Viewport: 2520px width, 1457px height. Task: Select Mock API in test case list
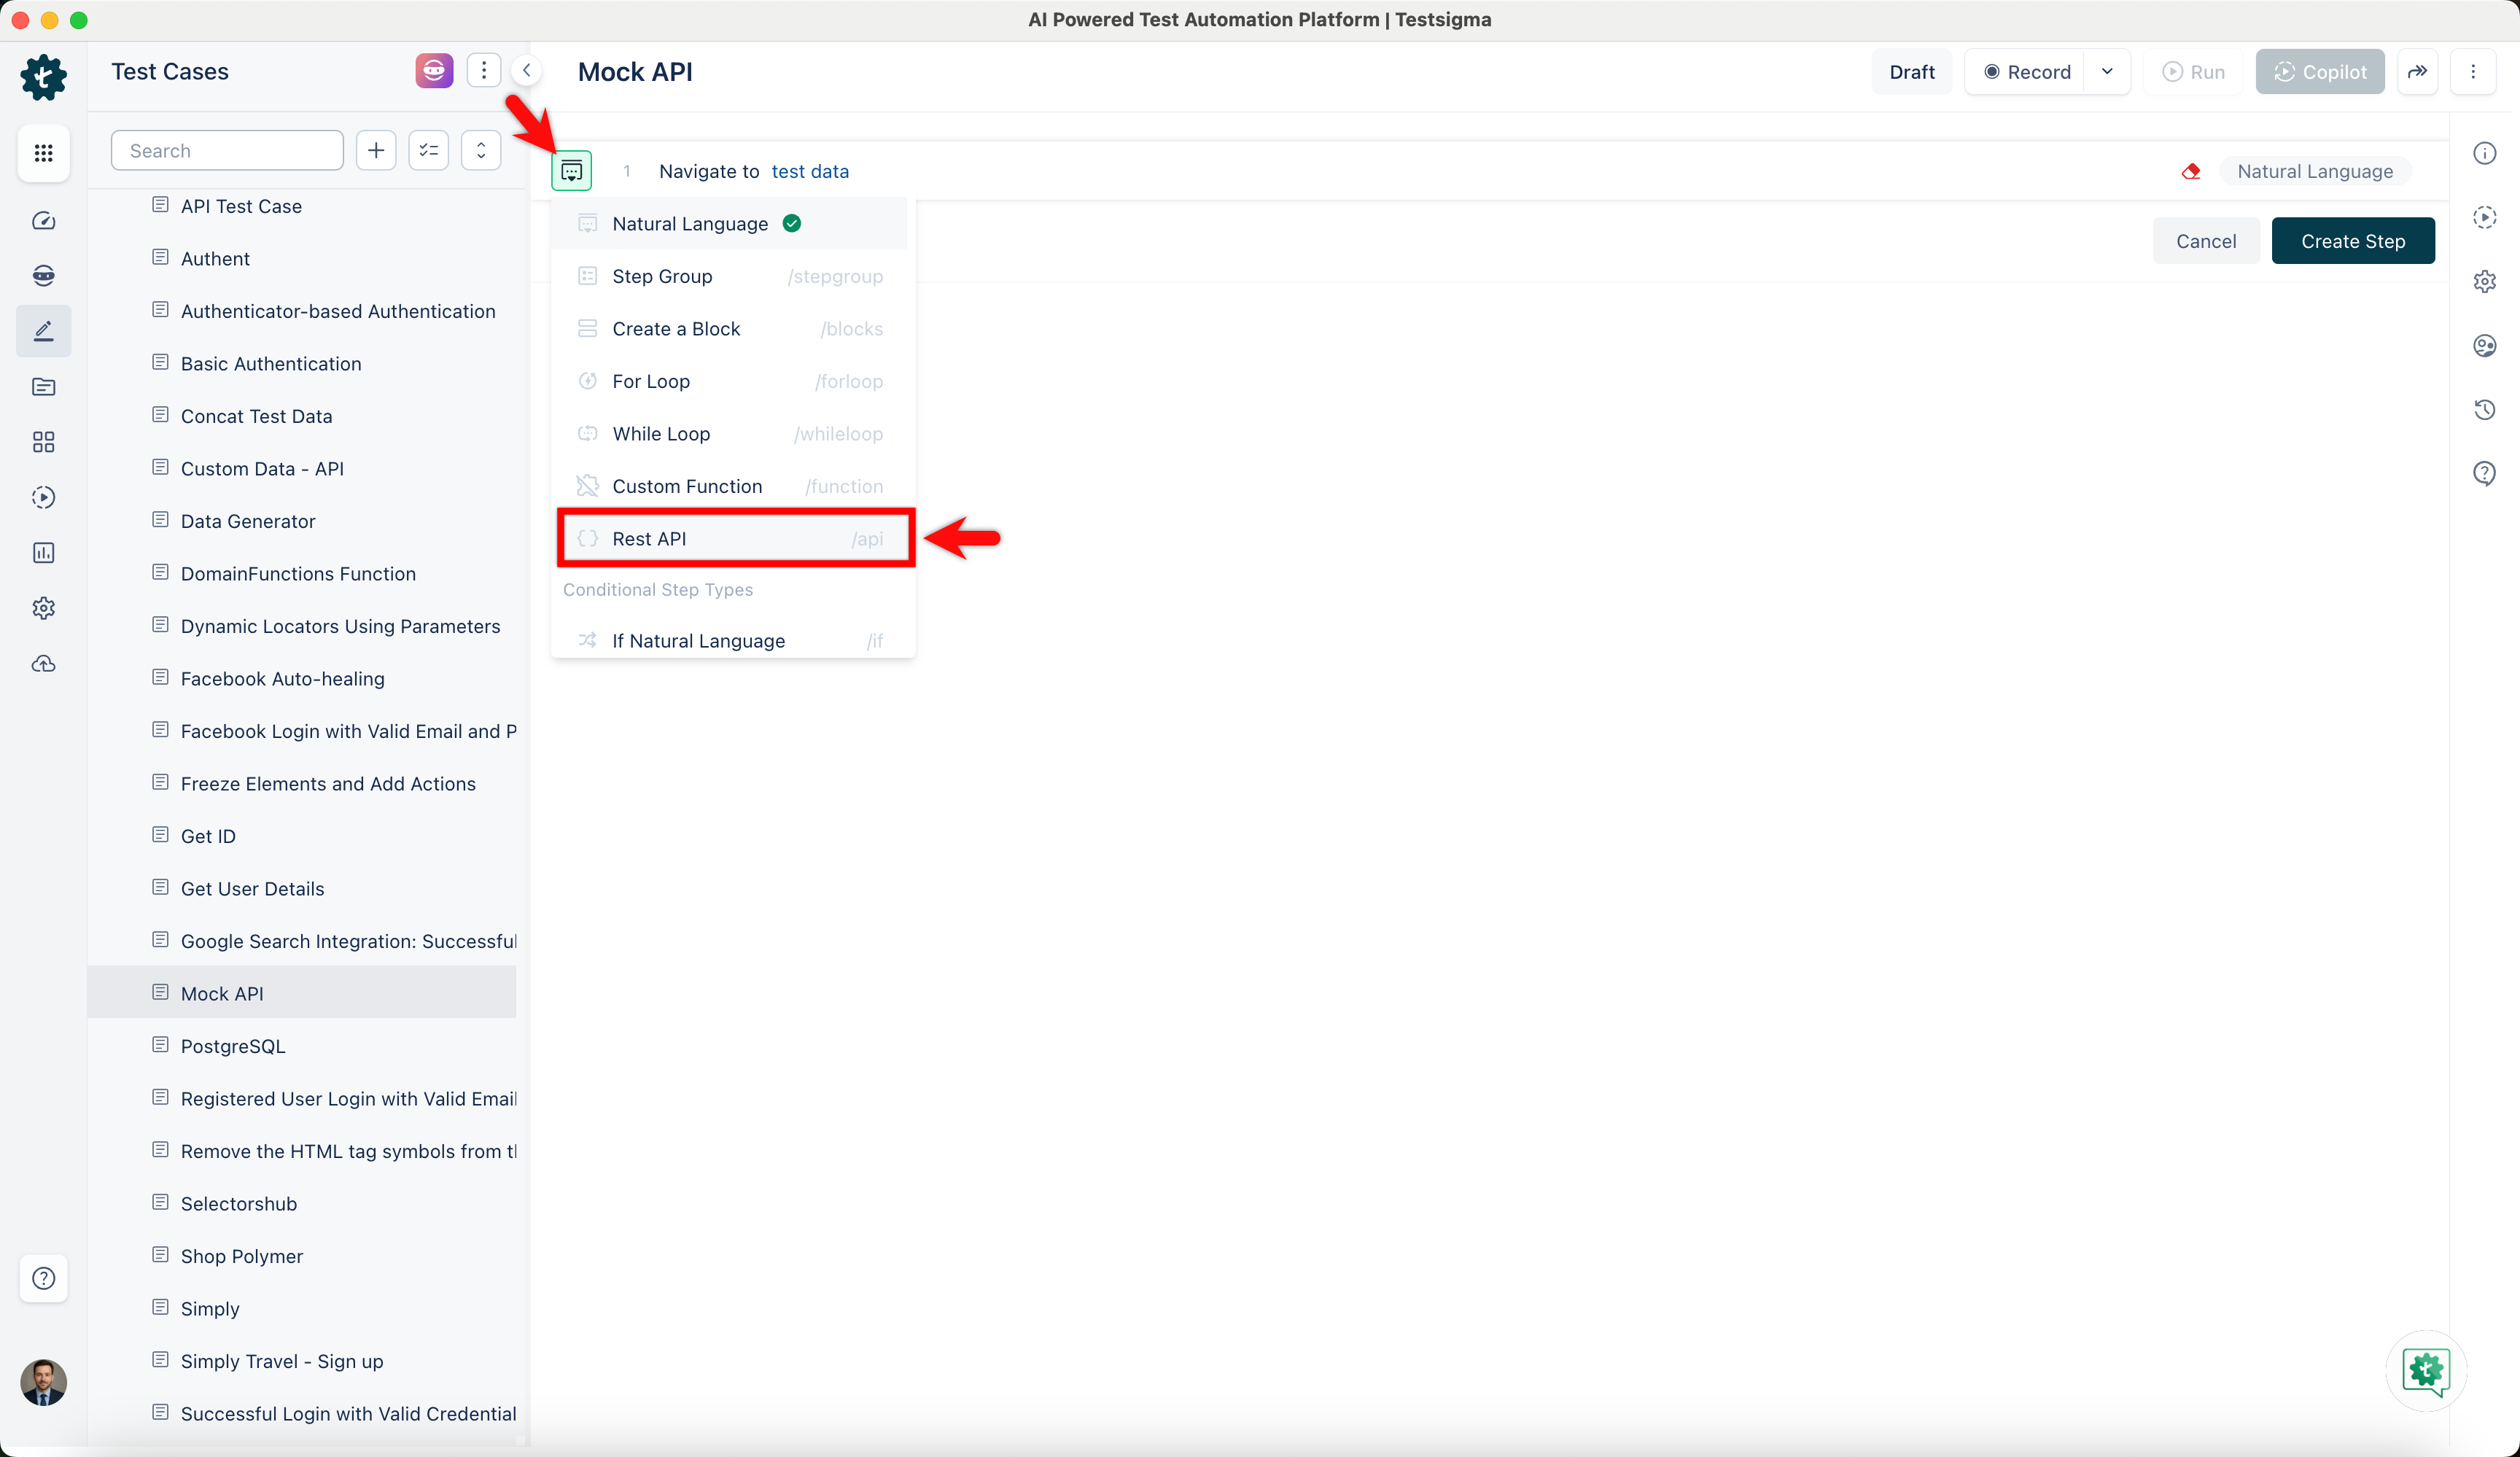[x=302, y=993]
